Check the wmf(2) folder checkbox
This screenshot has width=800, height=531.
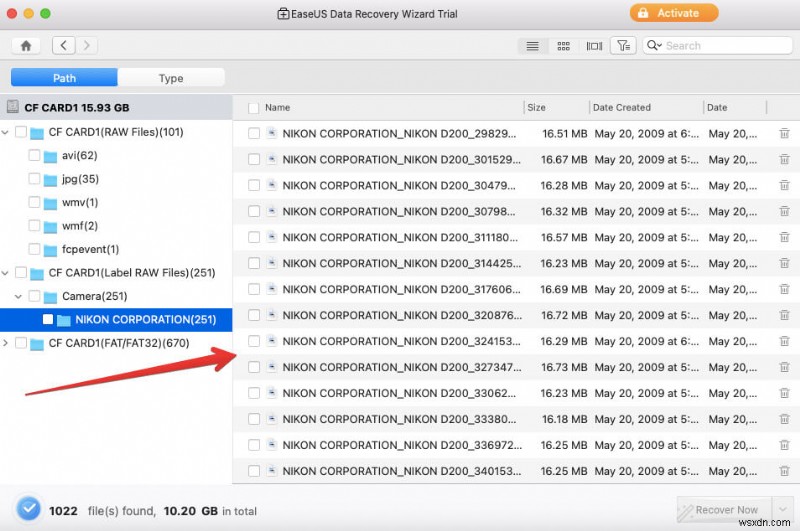(x=34, y=225)
